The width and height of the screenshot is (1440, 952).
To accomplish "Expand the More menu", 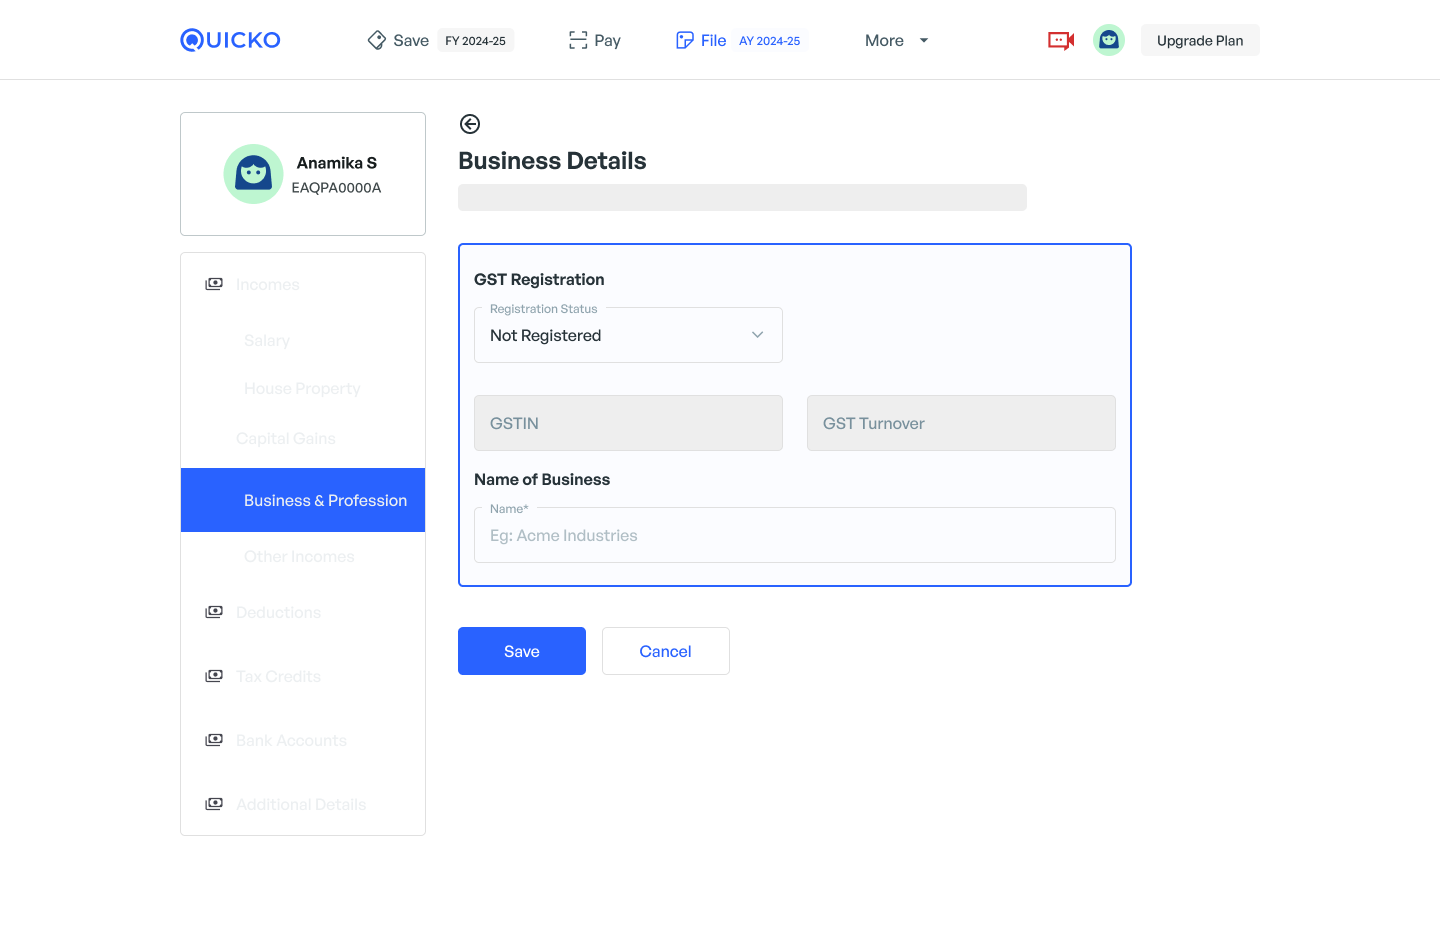I will click(896, 40).
